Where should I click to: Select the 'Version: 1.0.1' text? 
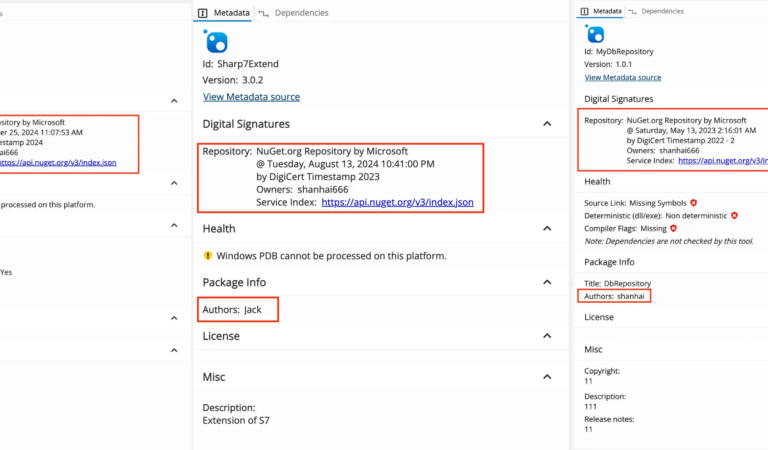coord(608,64)
